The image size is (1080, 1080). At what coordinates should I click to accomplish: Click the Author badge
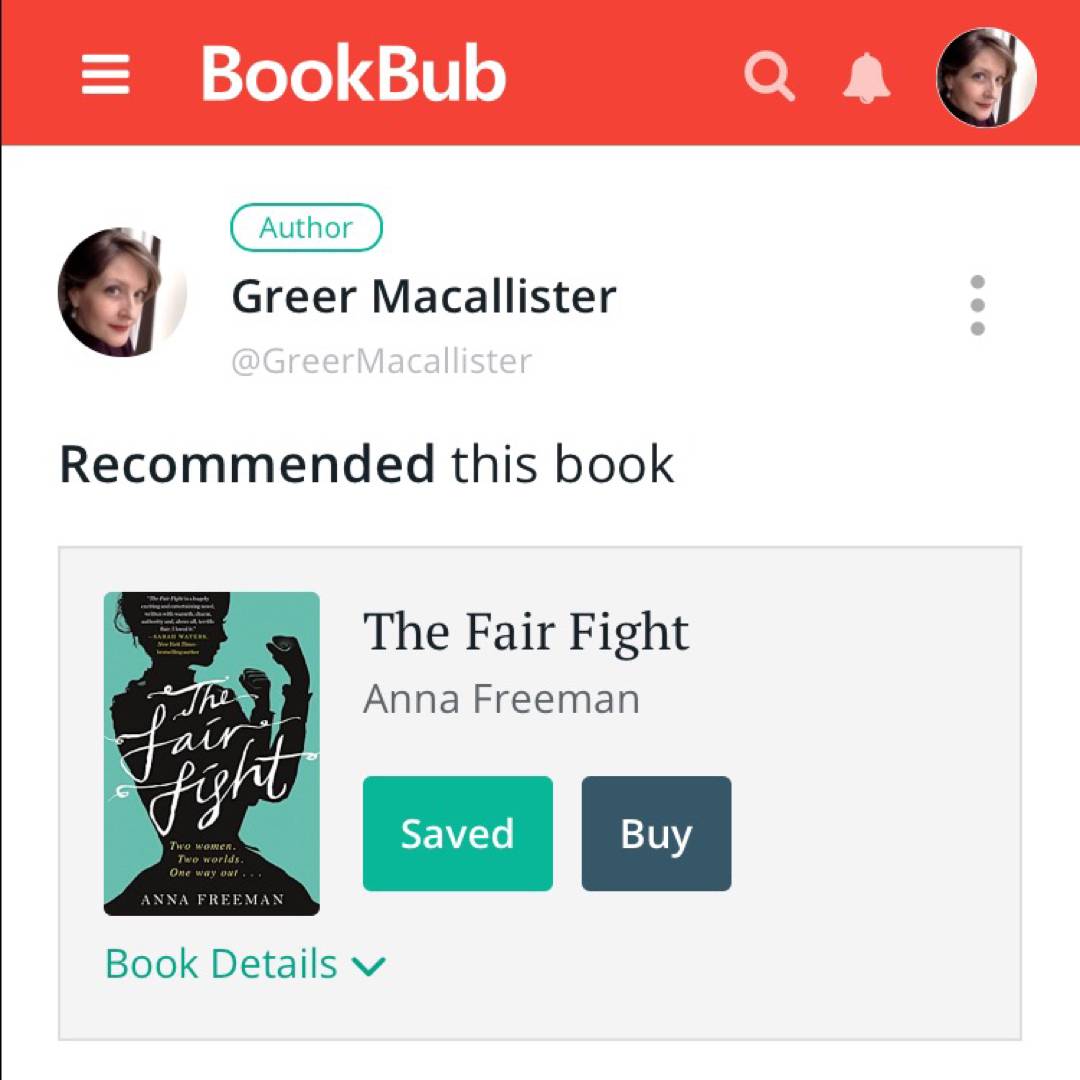[x=306, y=227]
